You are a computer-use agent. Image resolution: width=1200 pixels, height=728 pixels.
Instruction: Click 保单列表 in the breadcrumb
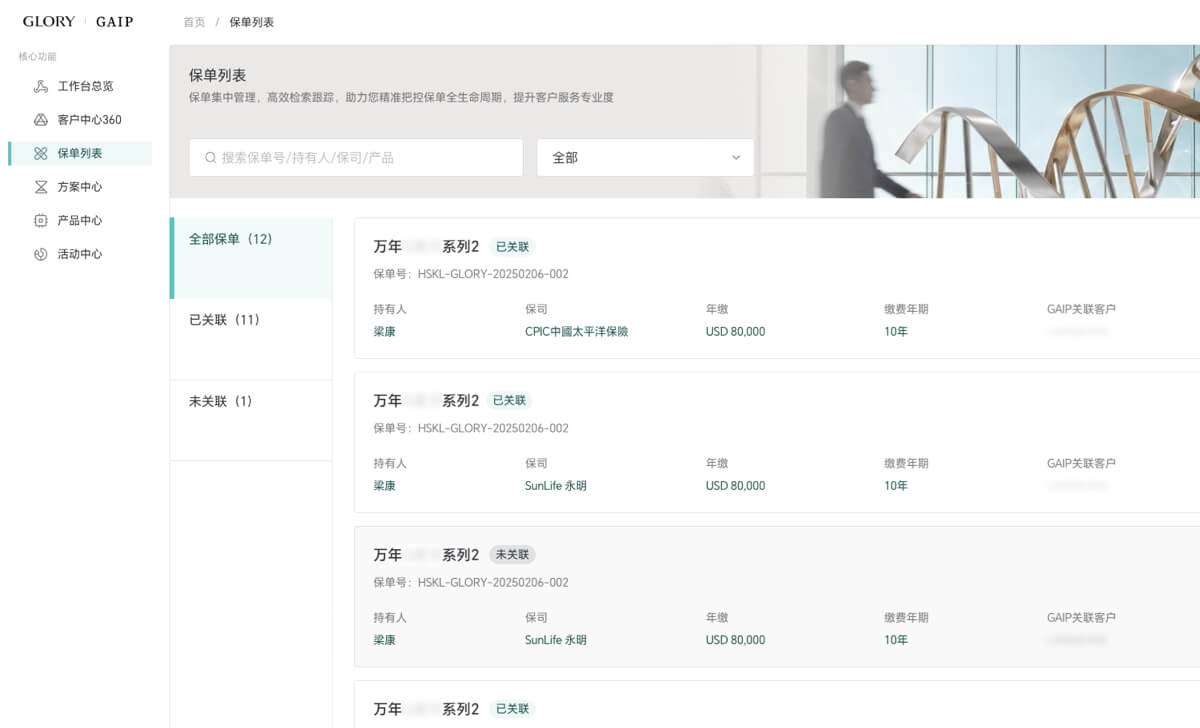coord(252,22)
